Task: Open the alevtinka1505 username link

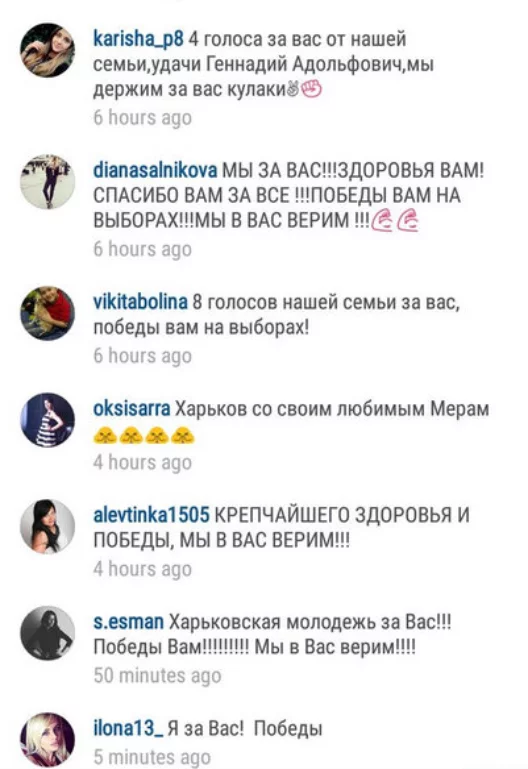Action: (151, 515)
